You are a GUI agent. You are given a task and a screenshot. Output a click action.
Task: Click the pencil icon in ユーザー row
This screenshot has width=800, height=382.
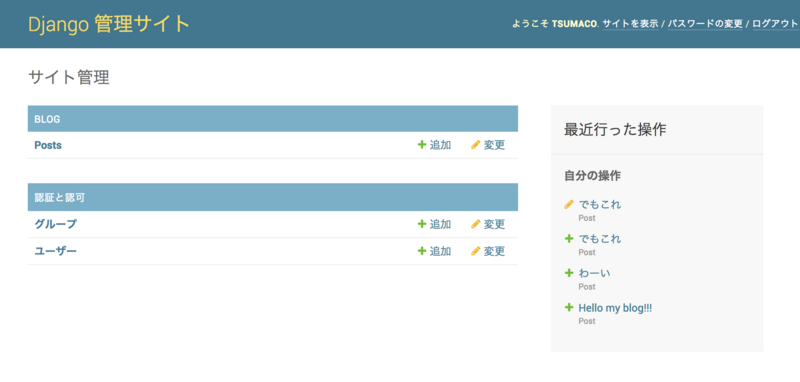[x=476, y=251]
